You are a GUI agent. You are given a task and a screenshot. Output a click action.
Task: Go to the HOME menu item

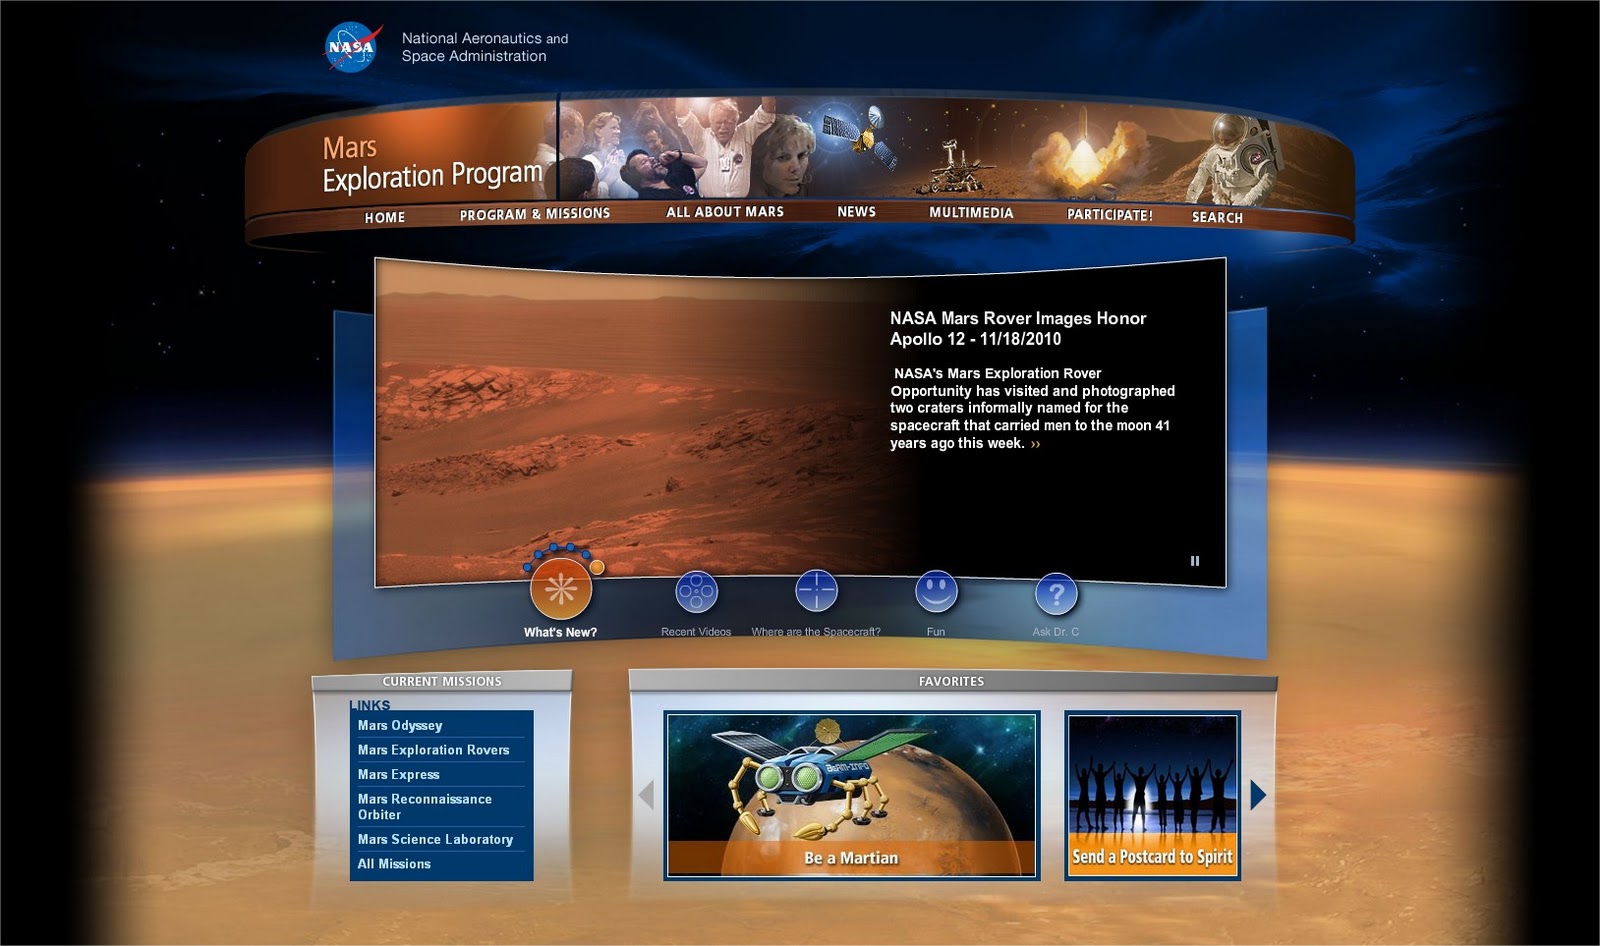point(385,217)
